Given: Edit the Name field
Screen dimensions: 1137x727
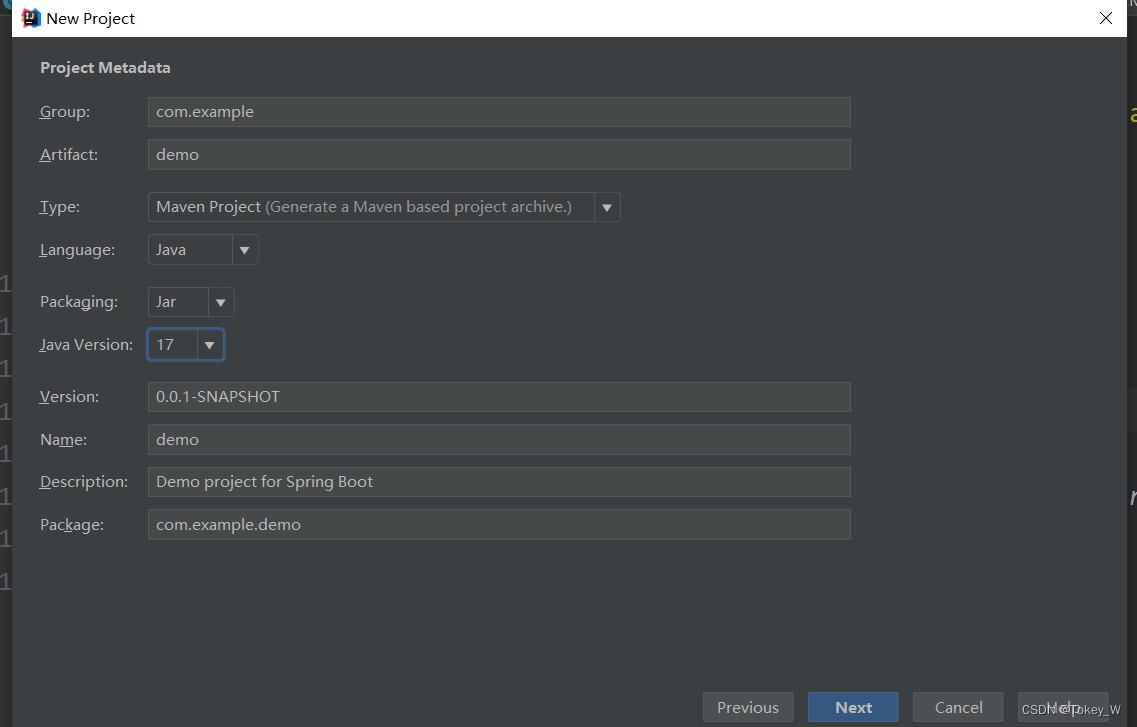Looking at the screenshot, I should click(x=499, y=440).
